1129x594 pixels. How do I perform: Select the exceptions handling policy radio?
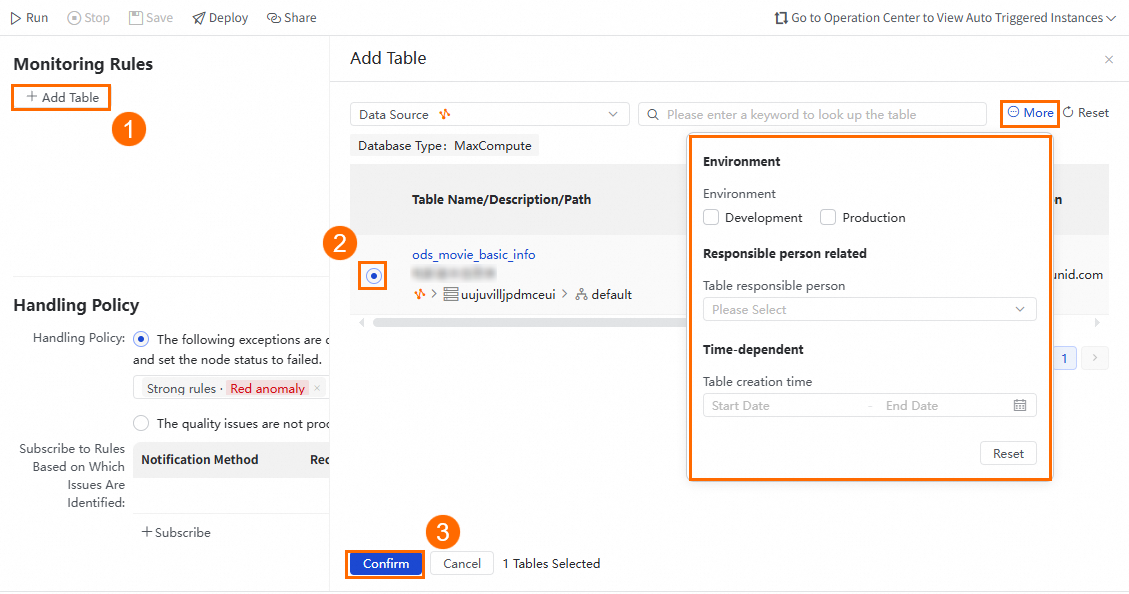tap(141, 339)
